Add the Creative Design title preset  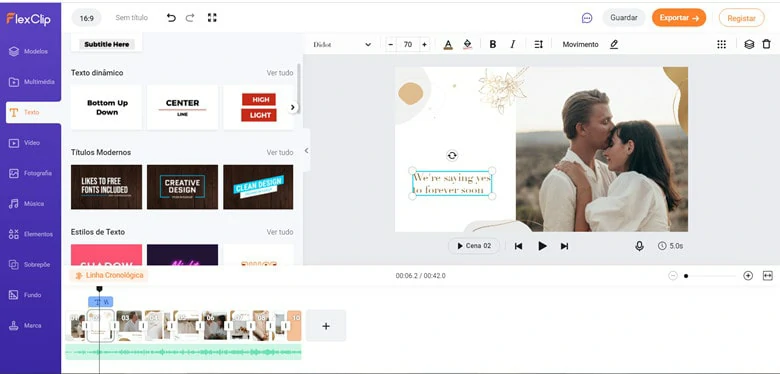[x=183, y=187]
